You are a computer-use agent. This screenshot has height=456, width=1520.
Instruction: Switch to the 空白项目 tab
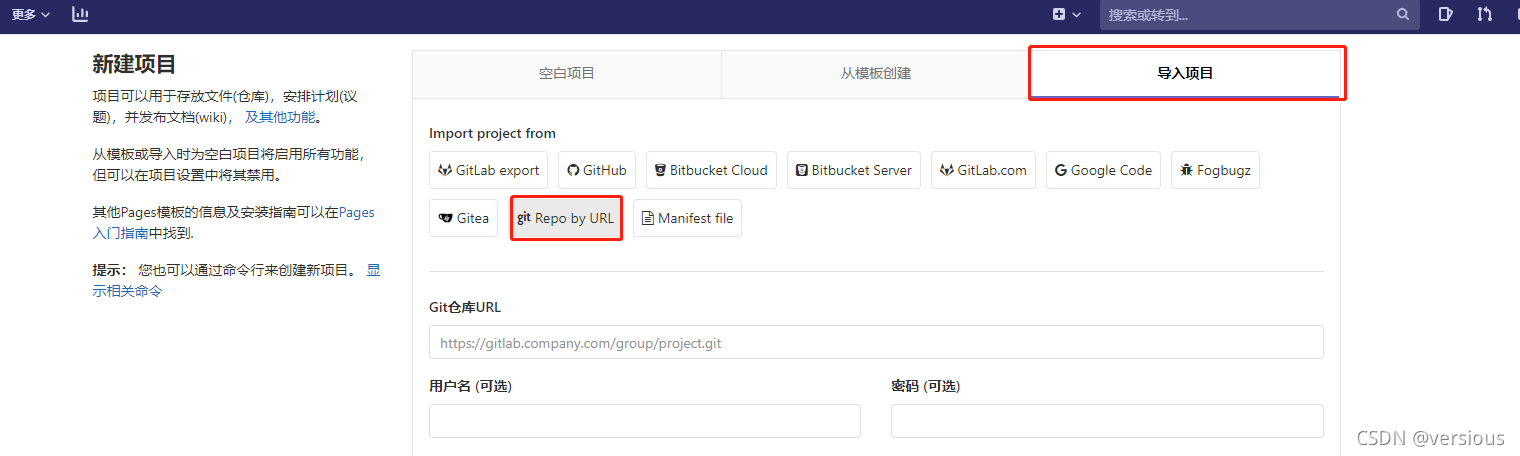coord(567,73)
